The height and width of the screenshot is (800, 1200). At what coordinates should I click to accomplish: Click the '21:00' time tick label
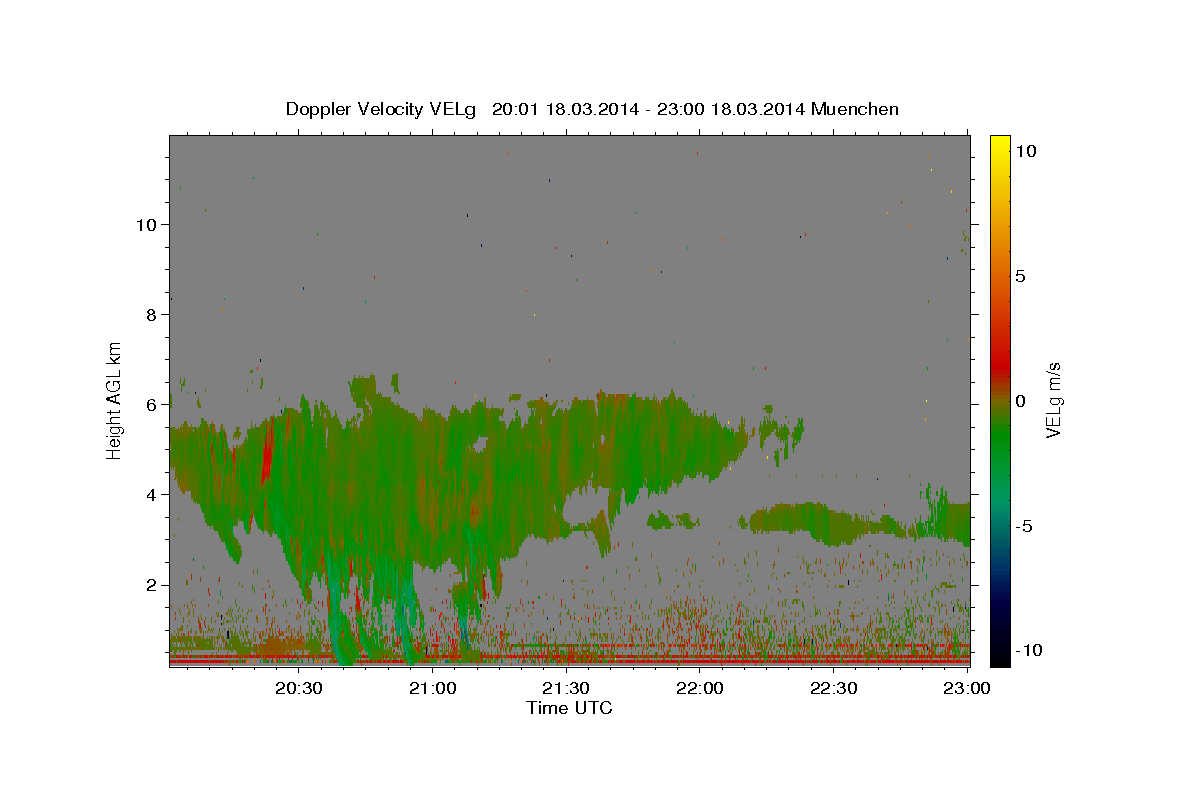[x=433, y=689]
